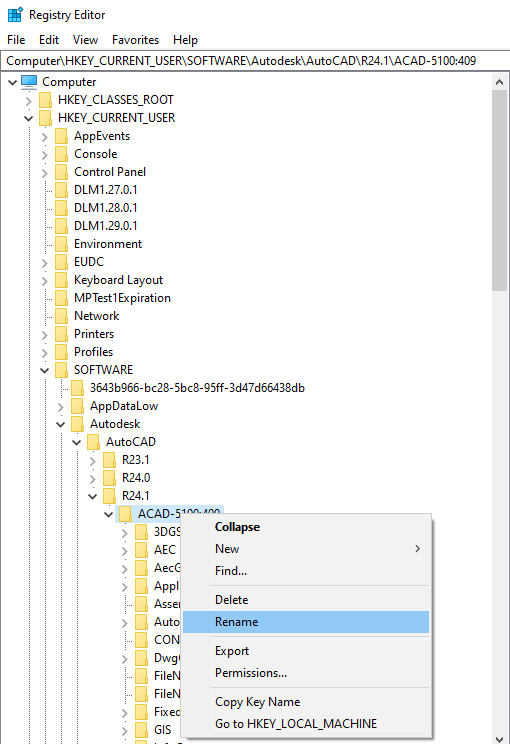510x744 pixels.
Task: Open the New submenu in context menu
Action: (306, 549)
